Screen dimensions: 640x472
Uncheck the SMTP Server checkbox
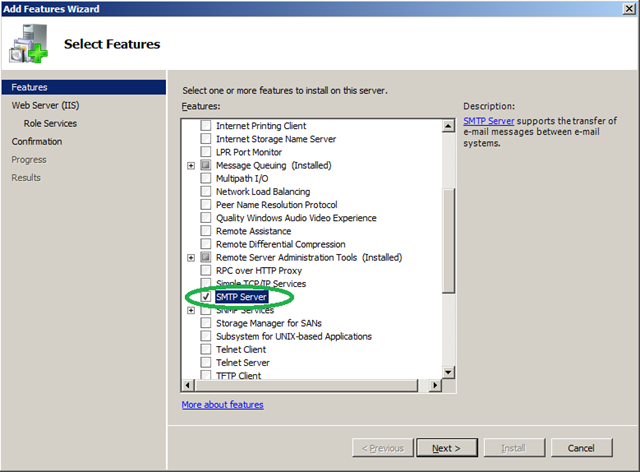click(206, 296)
